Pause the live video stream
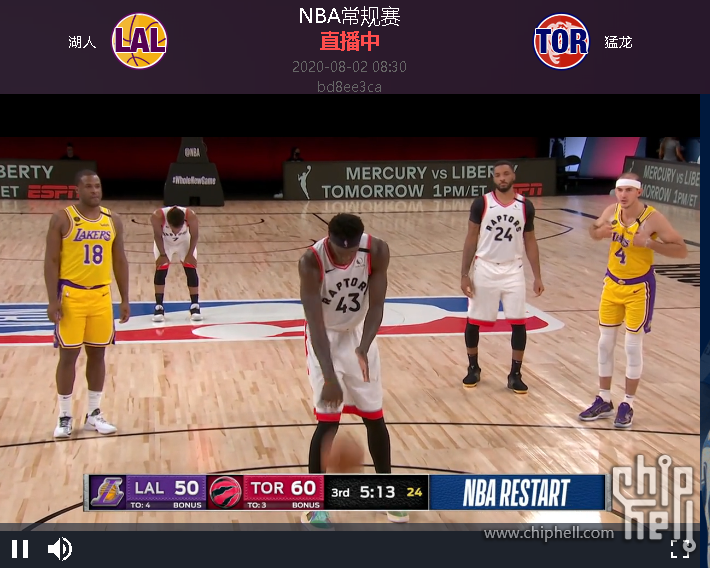 click(20, 549)
